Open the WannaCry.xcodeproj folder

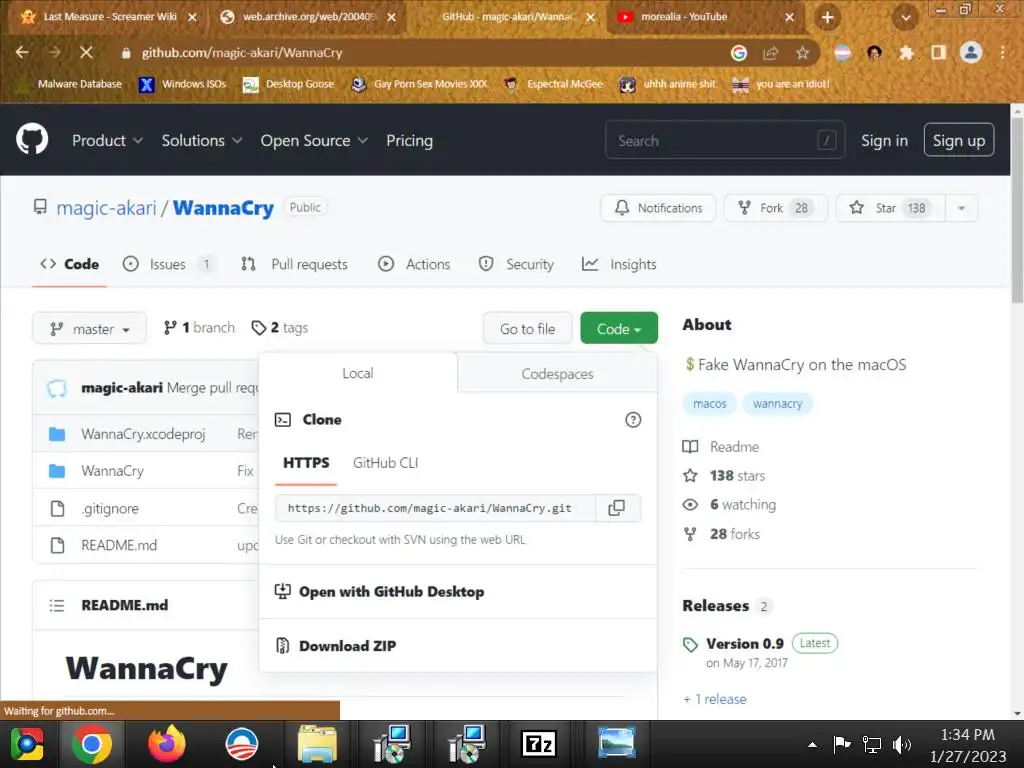[143, 434]
